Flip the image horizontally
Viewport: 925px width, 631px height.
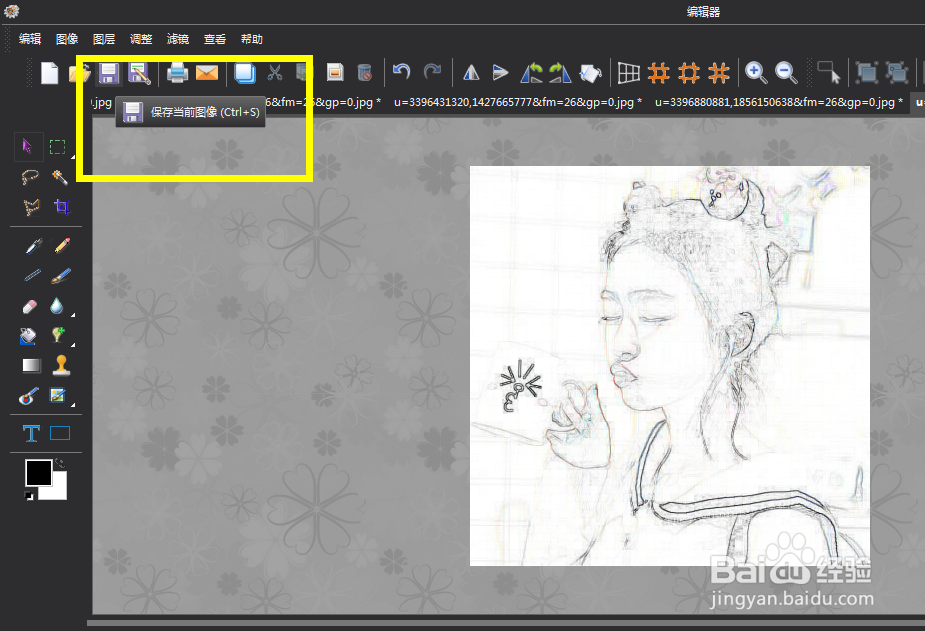pos(471,73)
